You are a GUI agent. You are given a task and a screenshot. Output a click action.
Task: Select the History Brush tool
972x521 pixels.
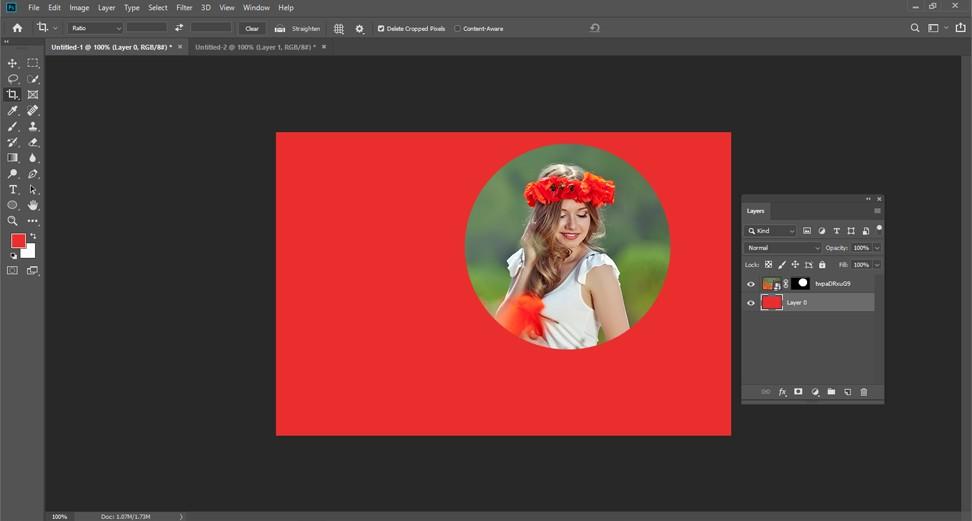(12, 142)
